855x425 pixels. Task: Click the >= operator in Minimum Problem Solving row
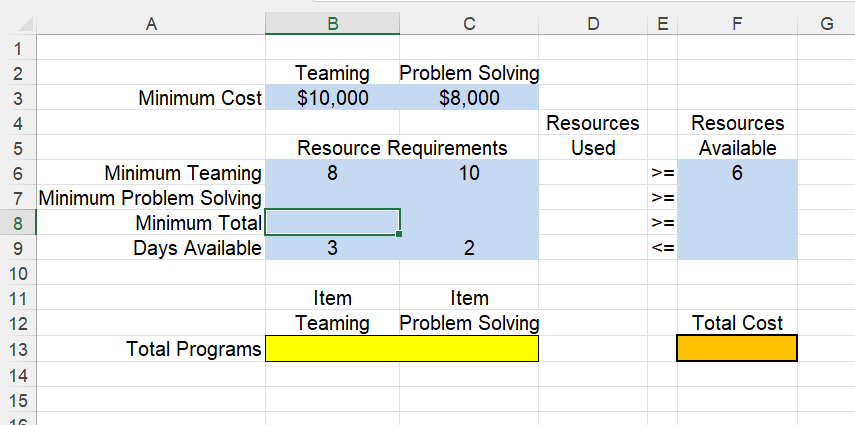click(663, 198)
